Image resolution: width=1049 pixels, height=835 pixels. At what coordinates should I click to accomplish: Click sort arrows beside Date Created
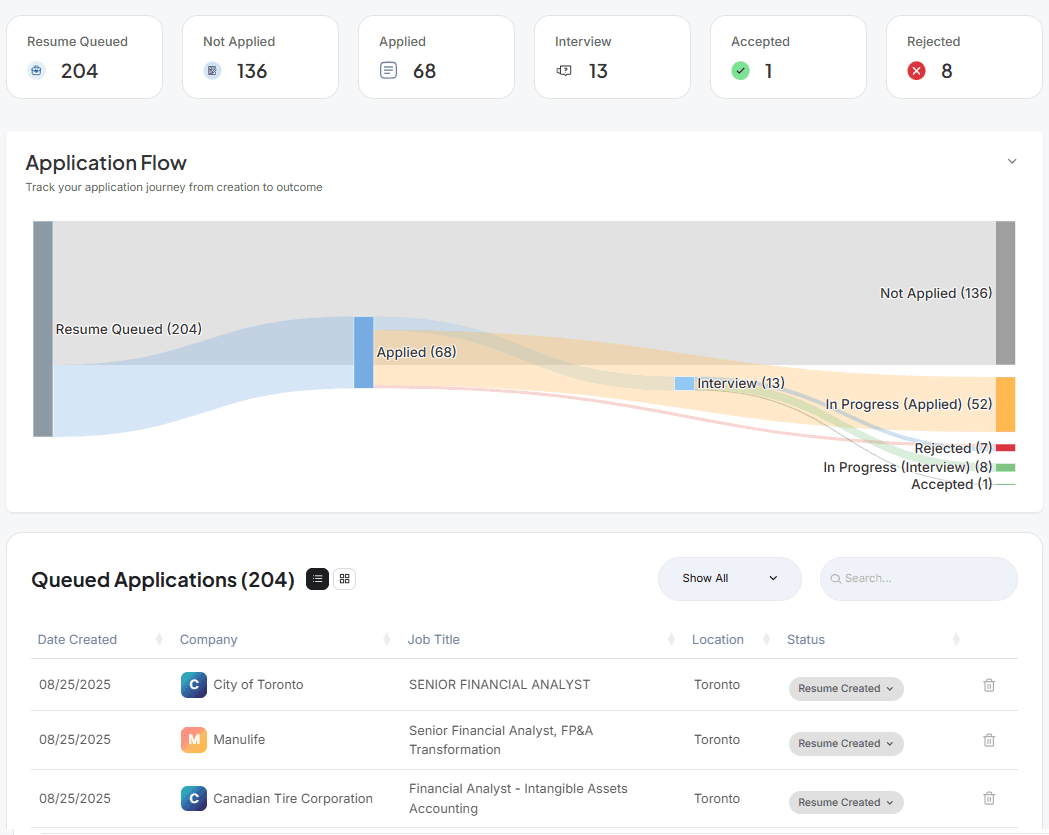point(159,640)
